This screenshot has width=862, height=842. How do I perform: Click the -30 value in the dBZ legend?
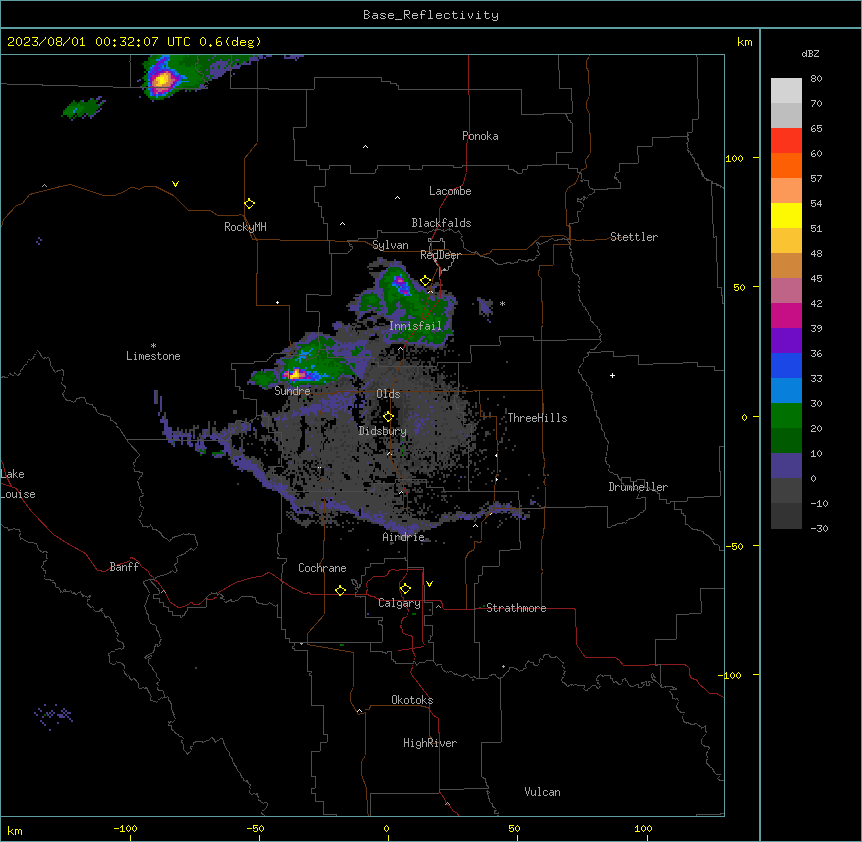[x=819, y=529]
